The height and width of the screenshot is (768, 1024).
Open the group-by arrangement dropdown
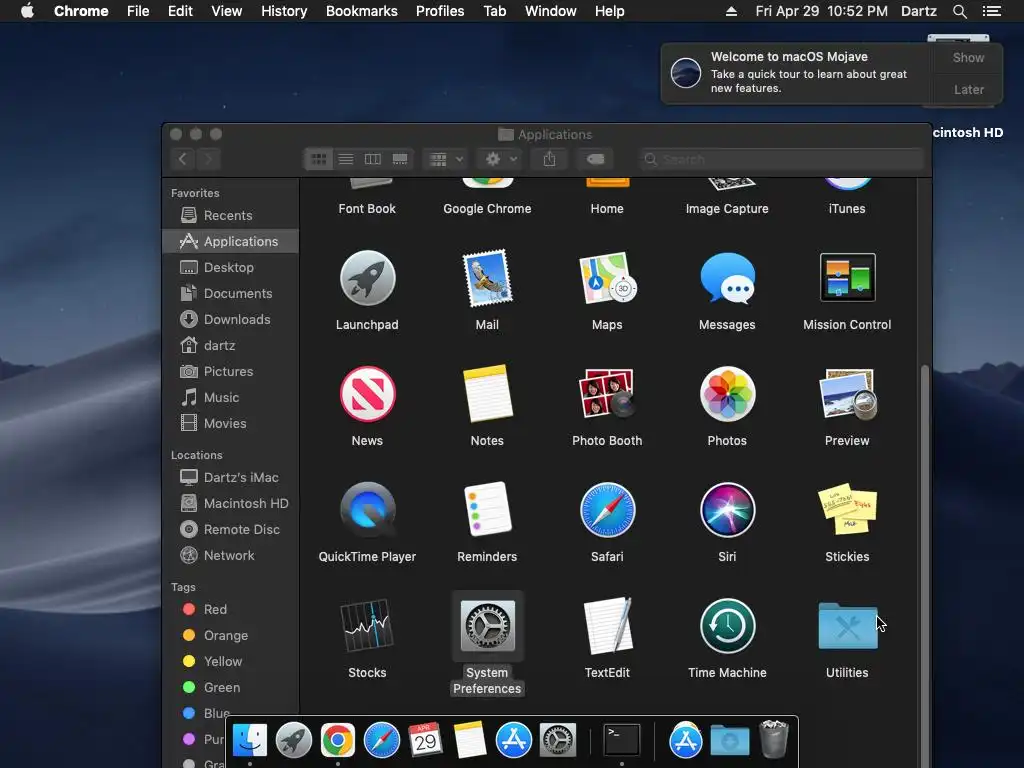point(446,159)
